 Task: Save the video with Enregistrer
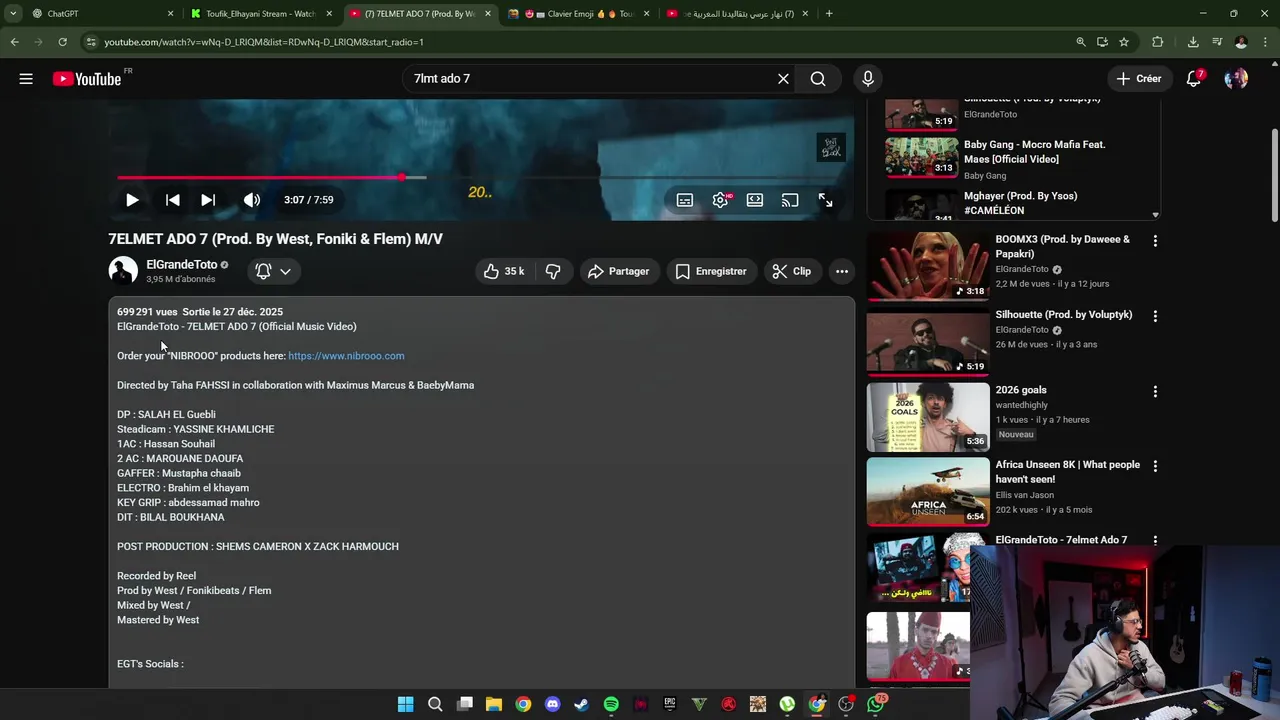tap(711, 271)
